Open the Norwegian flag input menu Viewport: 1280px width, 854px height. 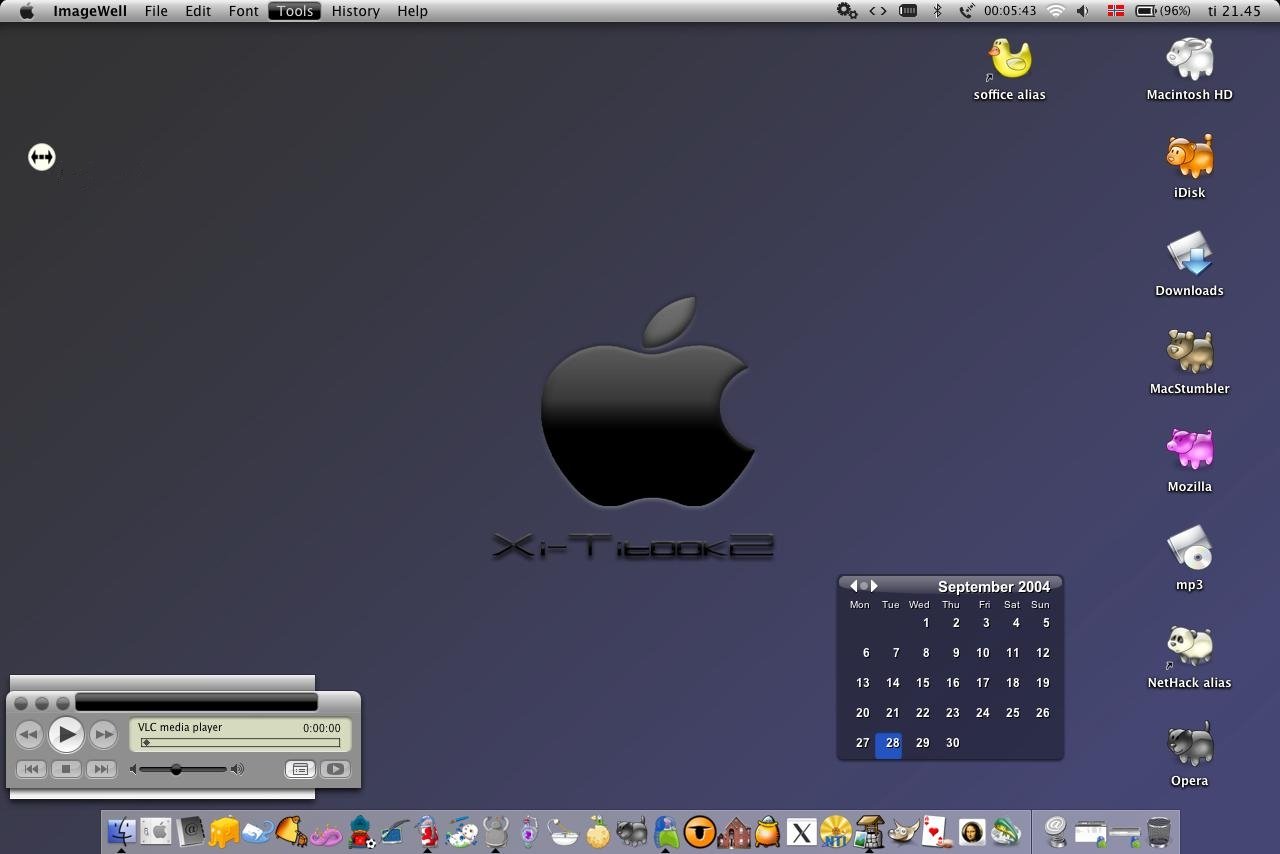coord(1115,11)
